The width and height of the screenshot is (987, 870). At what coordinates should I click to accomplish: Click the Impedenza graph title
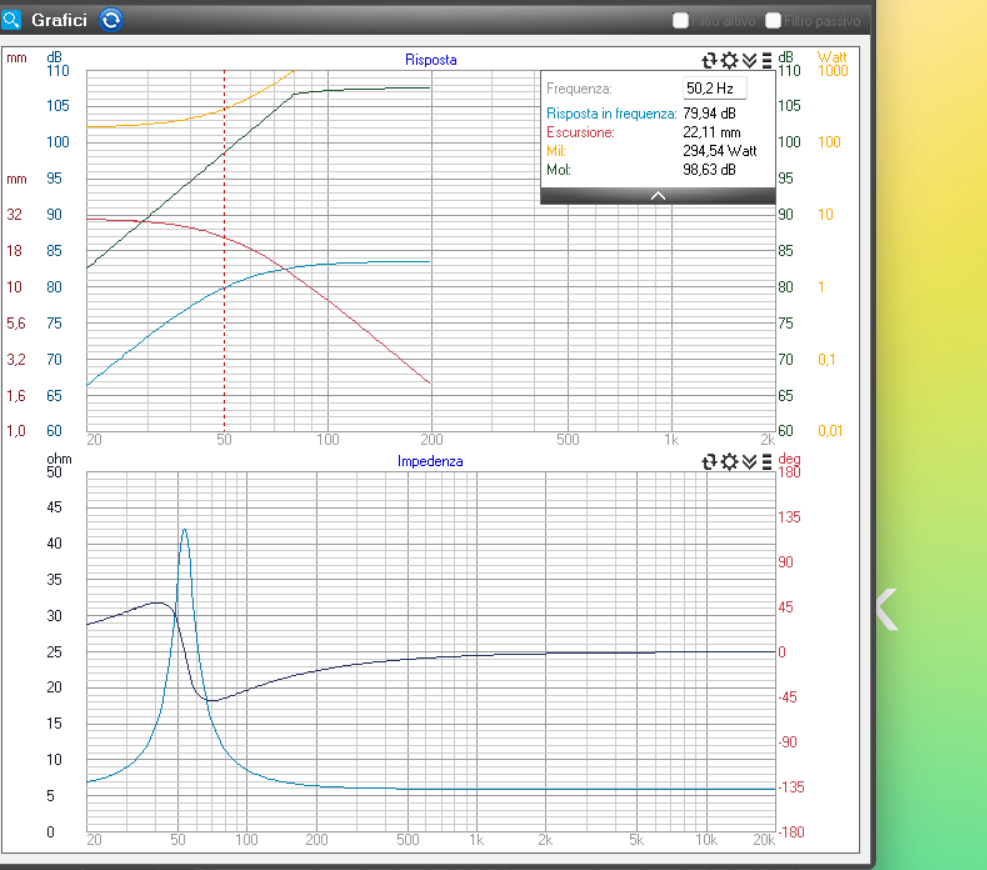430,461
